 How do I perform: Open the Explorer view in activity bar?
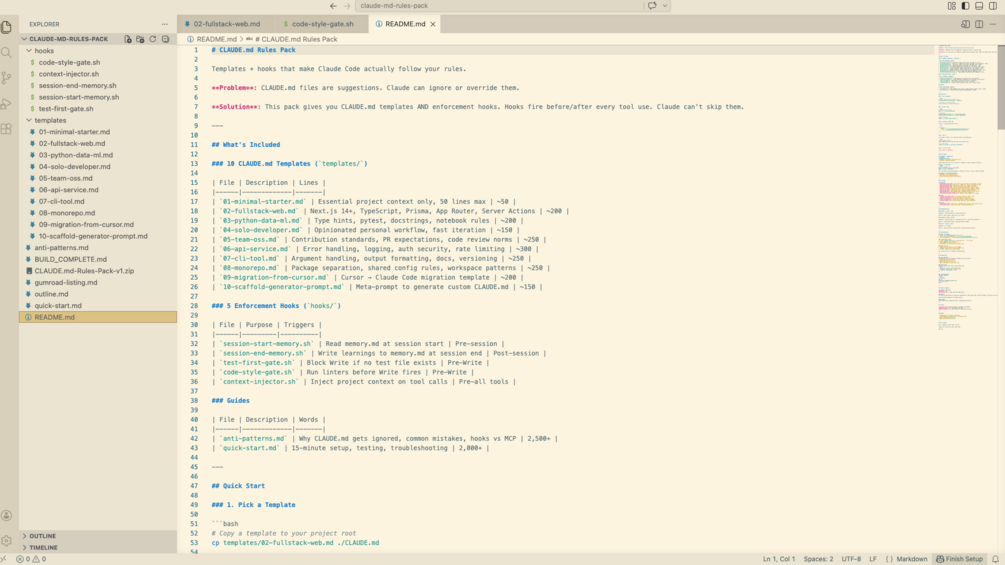pyautogui.click(x=6, y=27)
